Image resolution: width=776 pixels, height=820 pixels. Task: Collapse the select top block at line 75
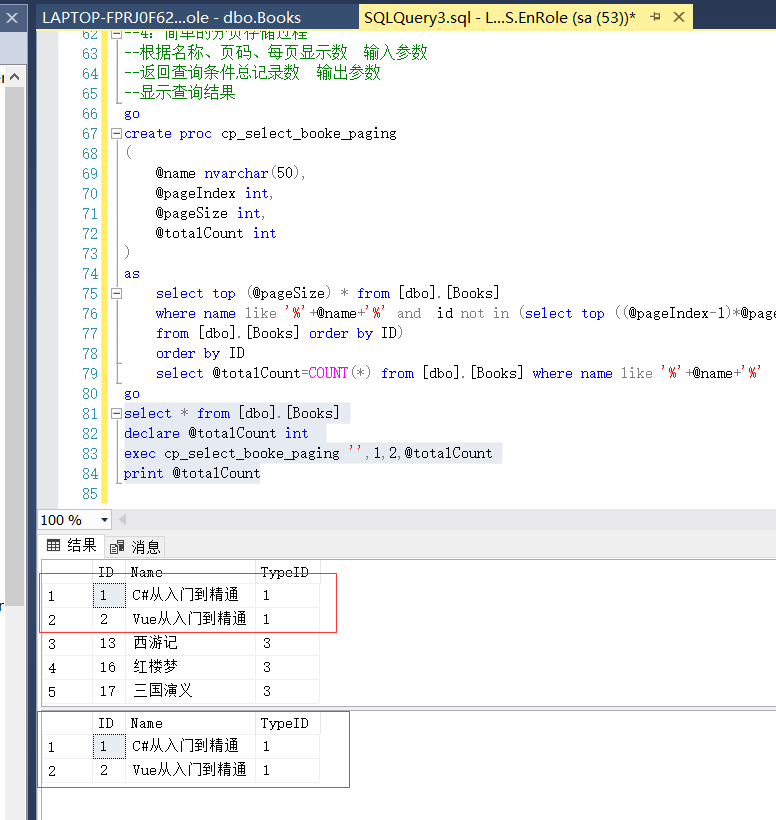pyautogui.click(x=117, y=293)
